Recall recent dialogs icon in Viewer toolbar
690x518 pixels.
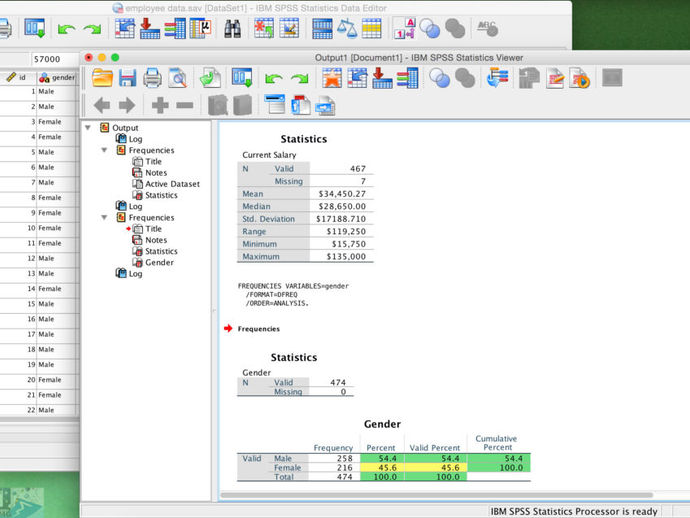click(x=242, y=78)
